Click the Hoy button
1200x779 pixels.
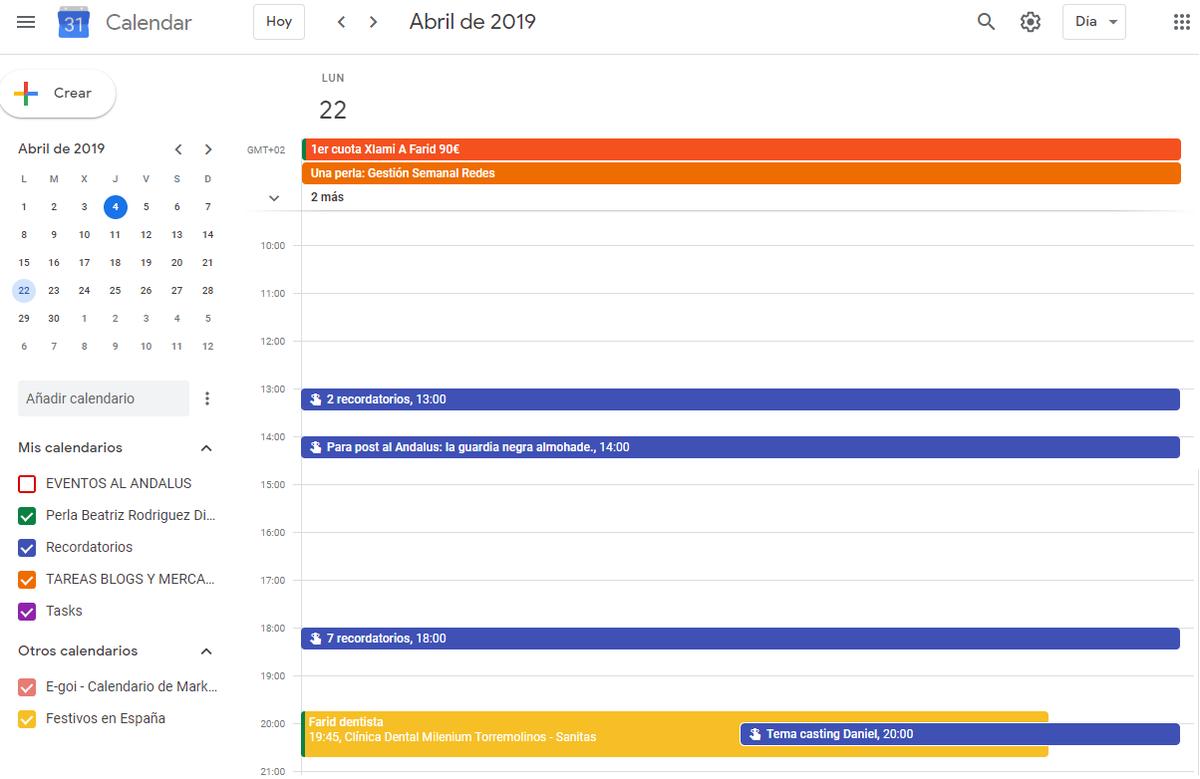click(279, 22)
